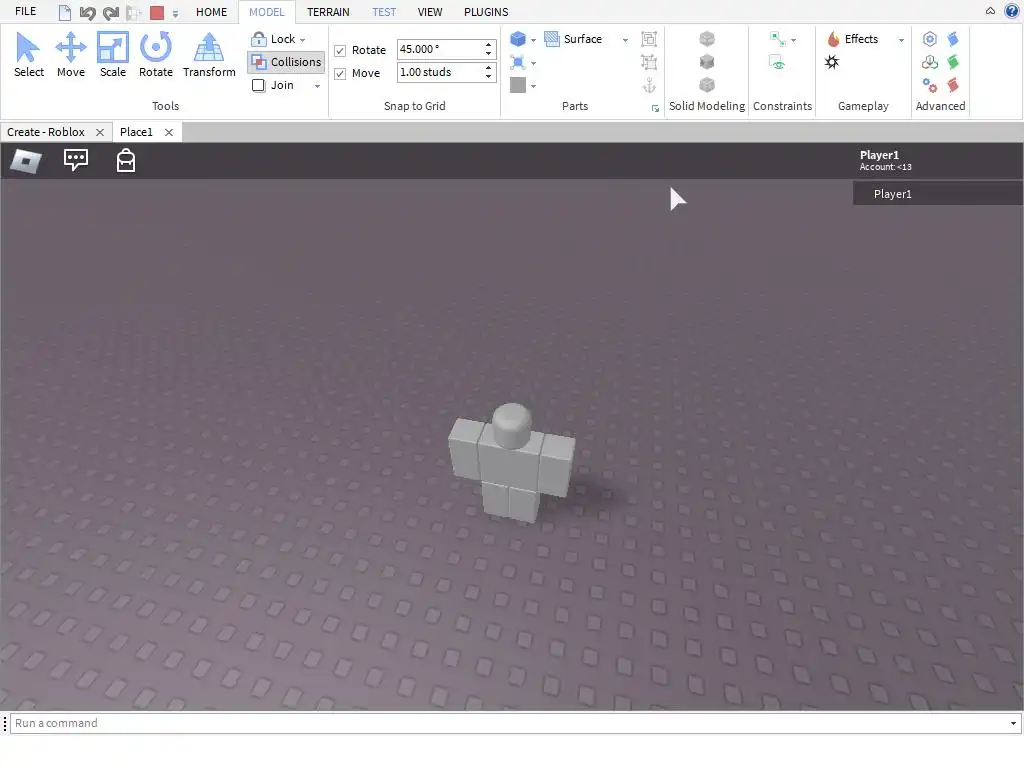Expand the Effects dropdown
The image size is (1024, 768).
coord(901,40)
